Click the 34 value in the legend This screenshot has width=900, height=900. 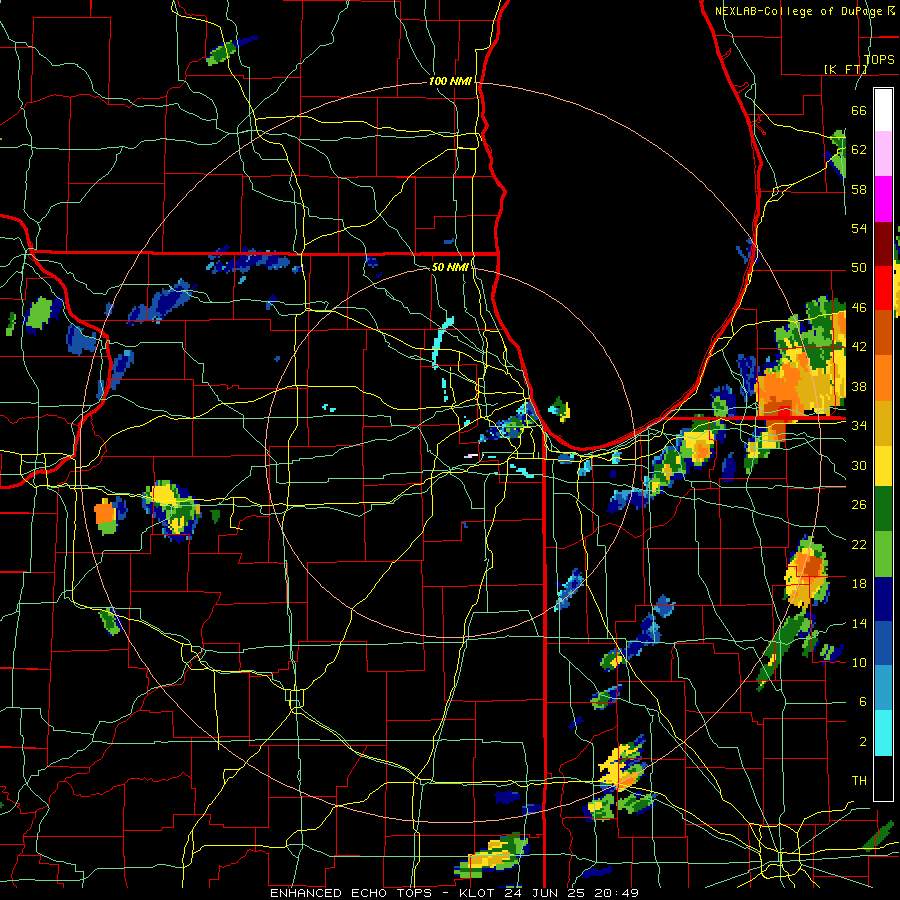point(859,426)
